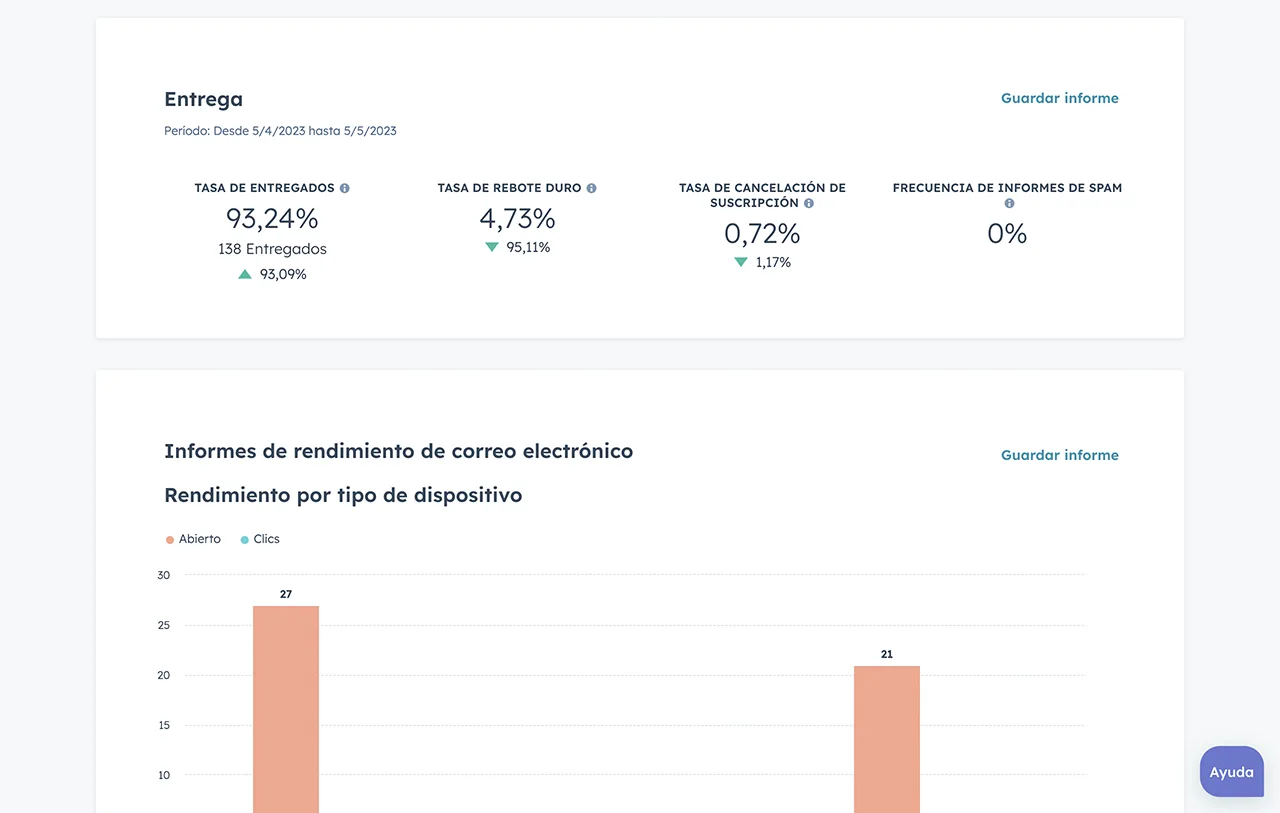Click green down arrow beside 95,11%
1280x813 pixels.
click(492, 247)
